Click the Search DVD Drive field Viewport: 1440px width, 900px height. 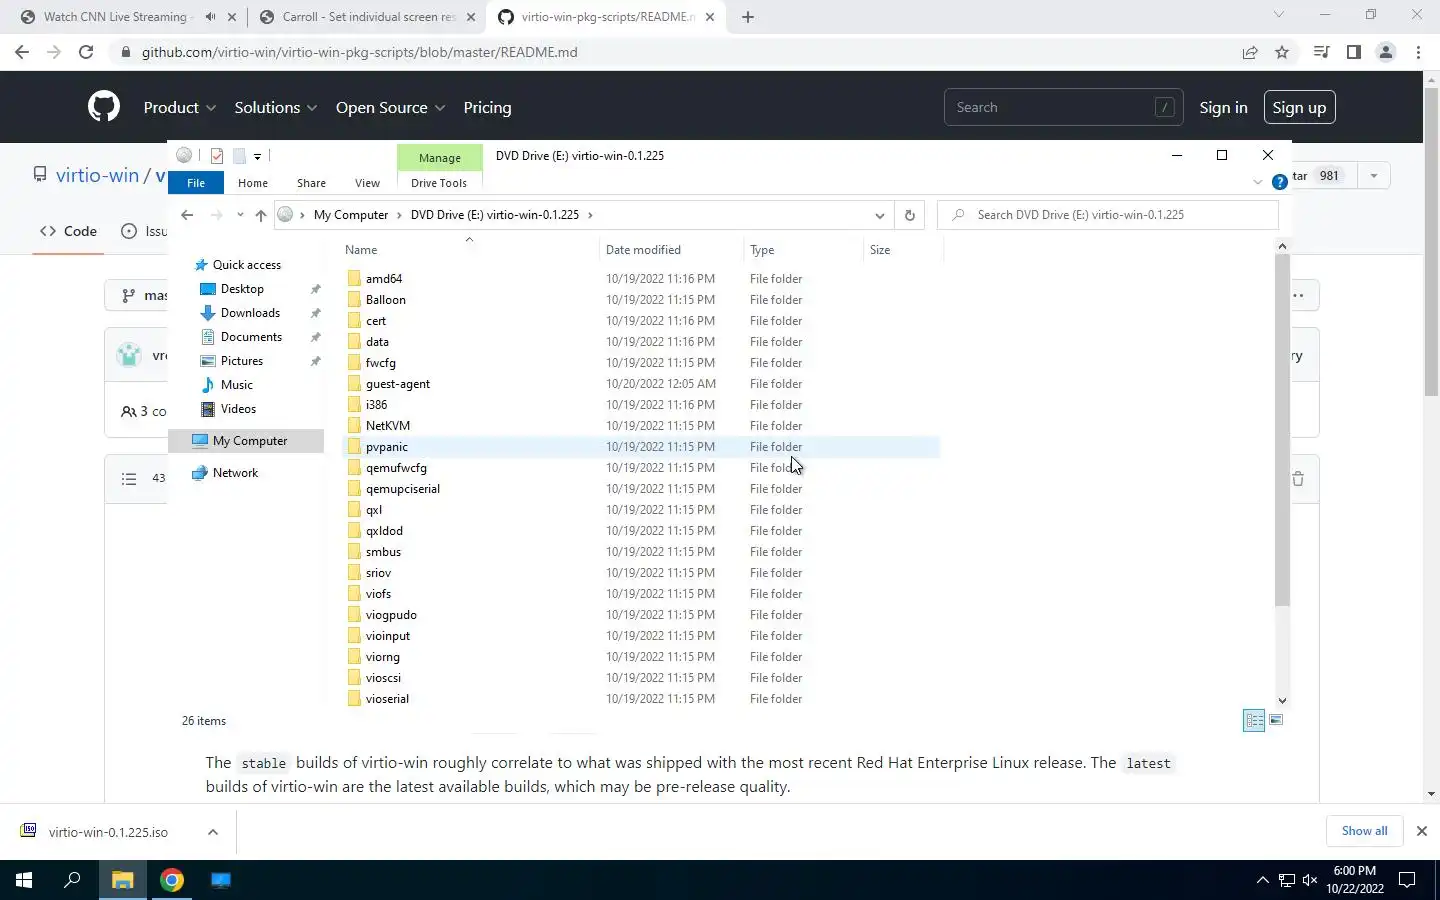1108,215
